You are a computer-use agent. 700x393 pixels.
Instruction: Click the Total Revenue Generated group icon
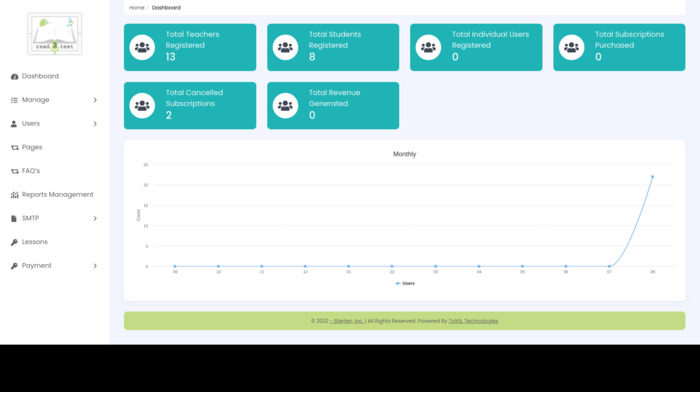(285, 105)
